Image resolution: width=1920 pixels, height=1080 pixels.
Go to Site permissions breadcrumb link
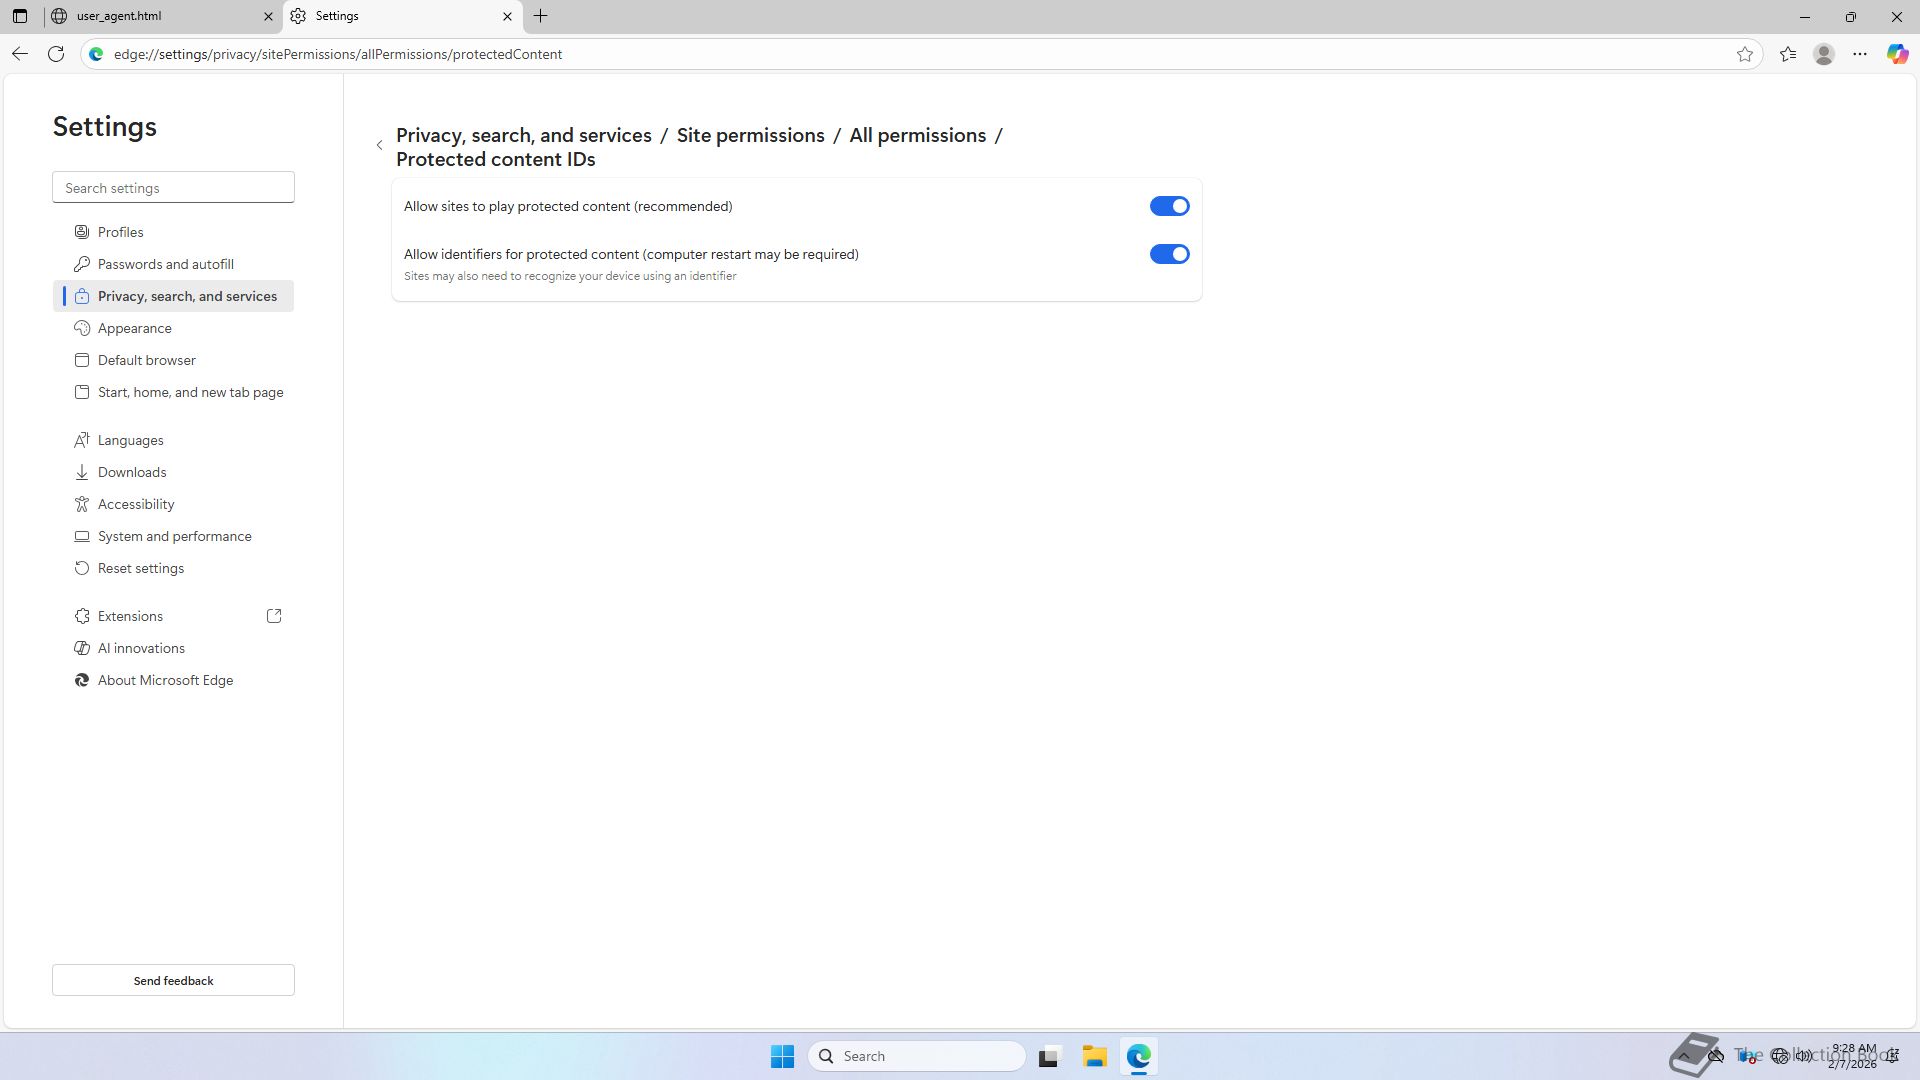coord(750,135)
